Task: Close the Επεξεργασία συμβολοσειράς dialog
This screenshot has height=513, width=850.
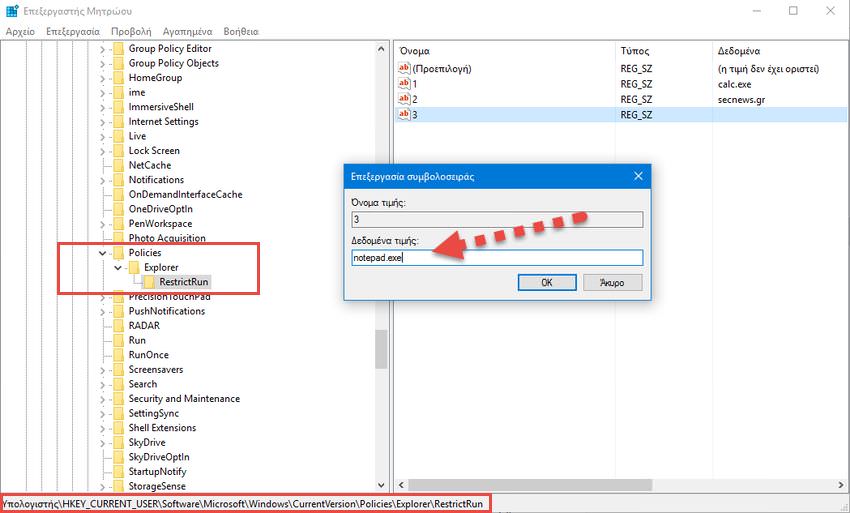Action: pos(637,176)
